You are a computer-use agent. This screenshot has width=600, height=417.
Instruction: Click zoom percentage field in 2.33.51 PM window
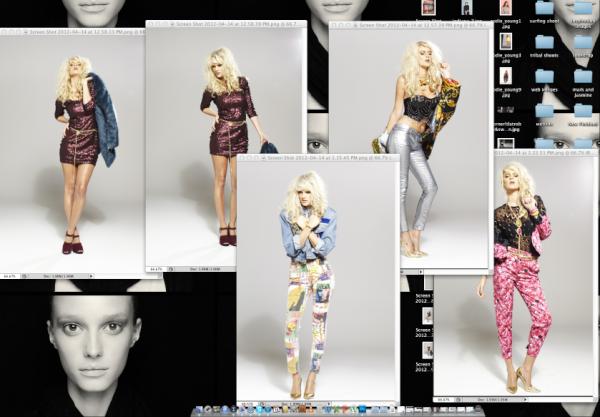click(x=443, y=399)
